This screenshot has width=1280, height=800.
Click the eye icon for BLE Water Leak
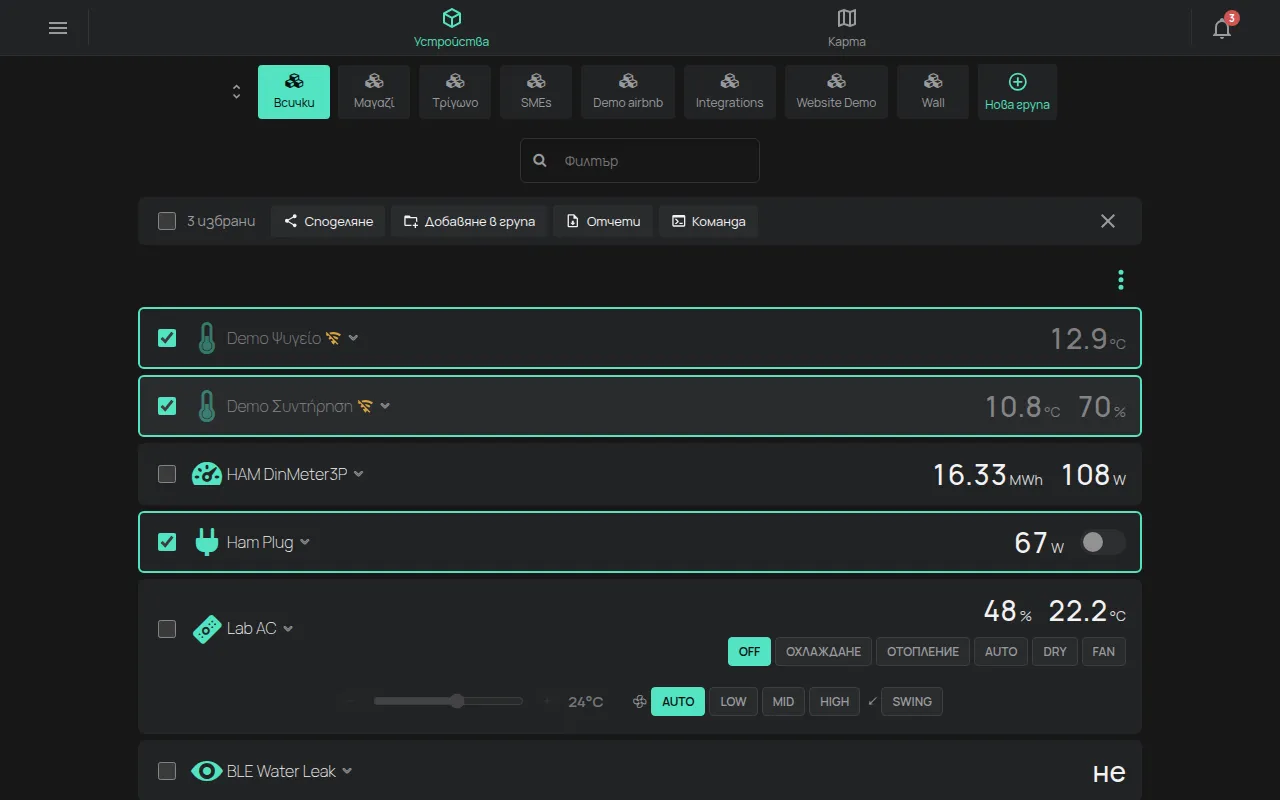[206, 771]
